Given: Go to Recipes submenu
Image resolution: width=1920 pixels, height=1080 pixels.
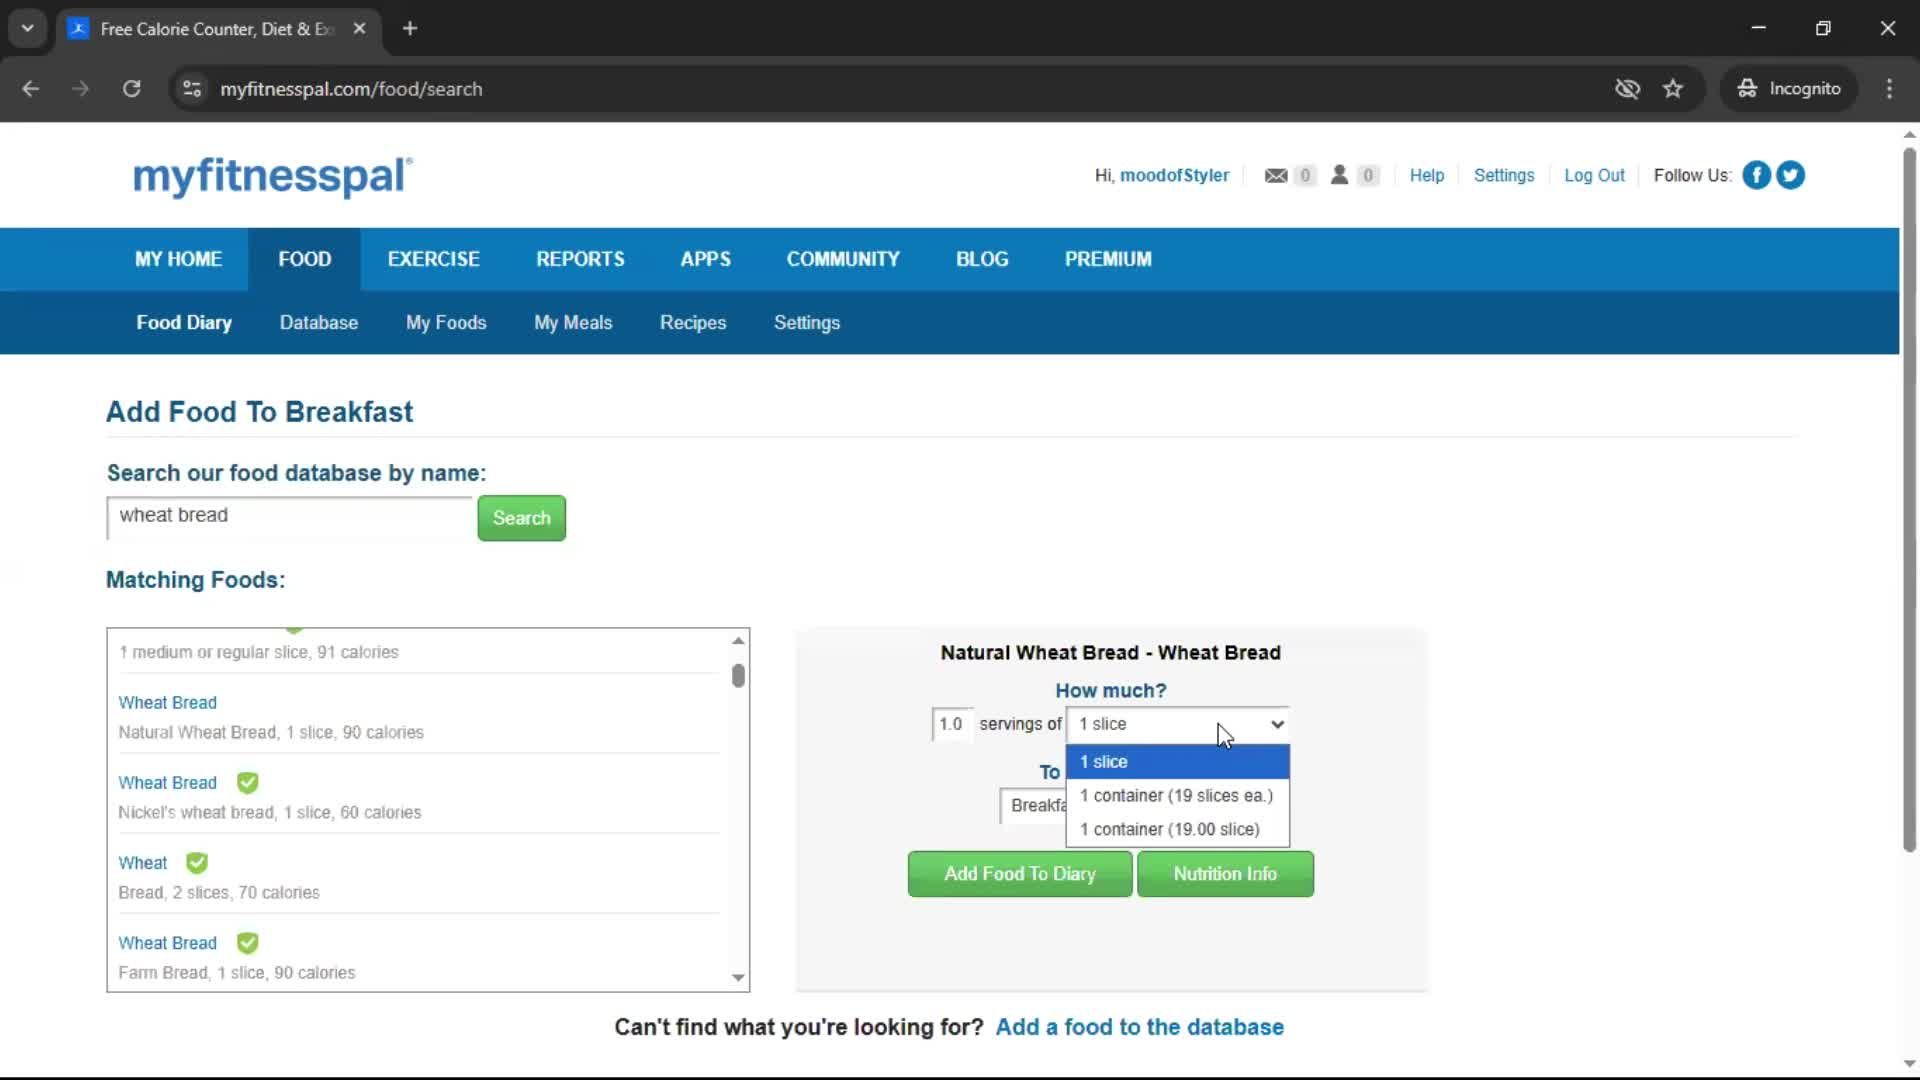Looking at the screenshot, I should click(693, 323).
